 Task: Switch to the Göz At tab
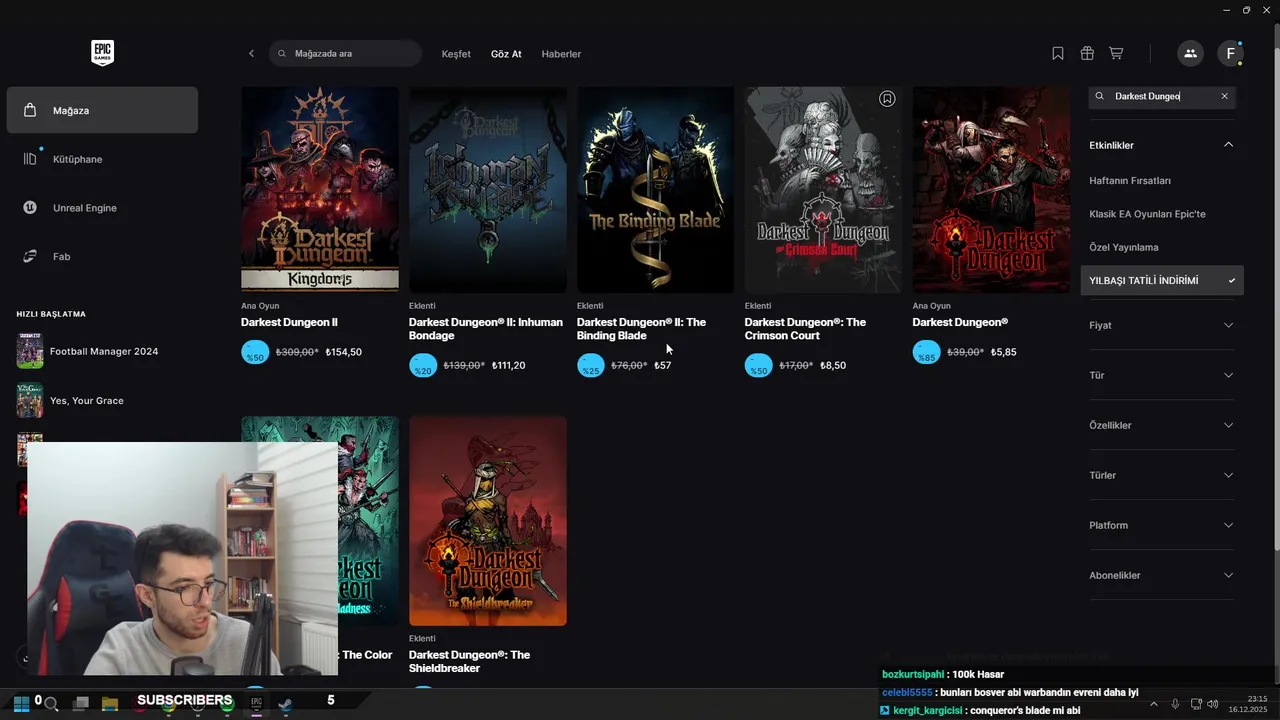pyautogui.click(x=506, y=54)
